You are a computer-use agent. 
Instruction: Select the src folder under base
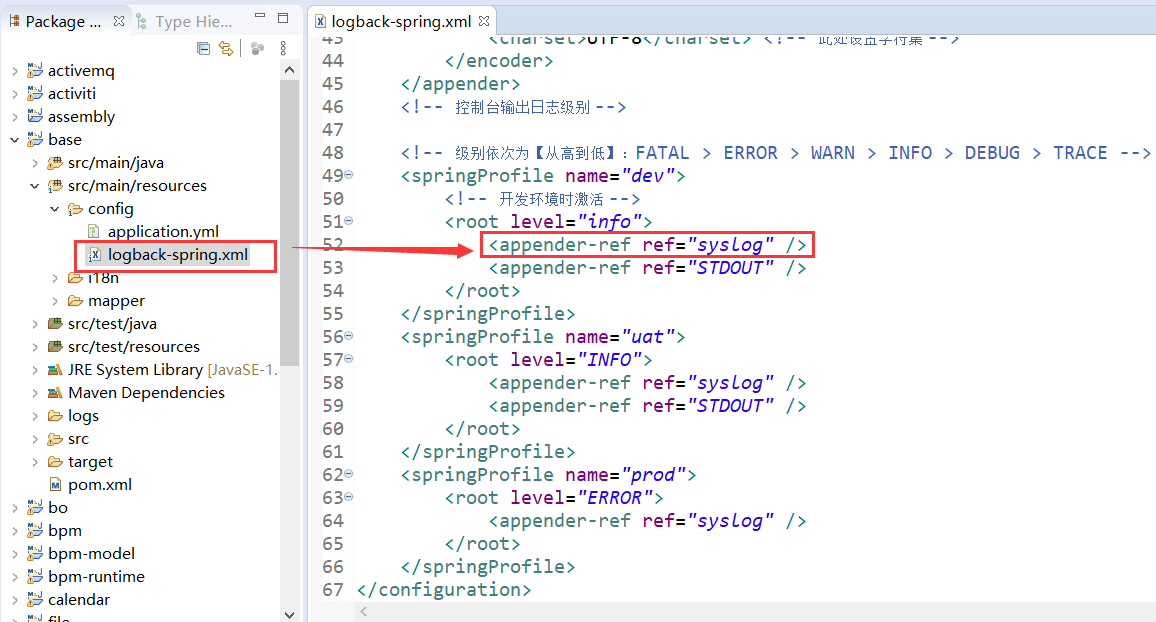pos(78,439)
